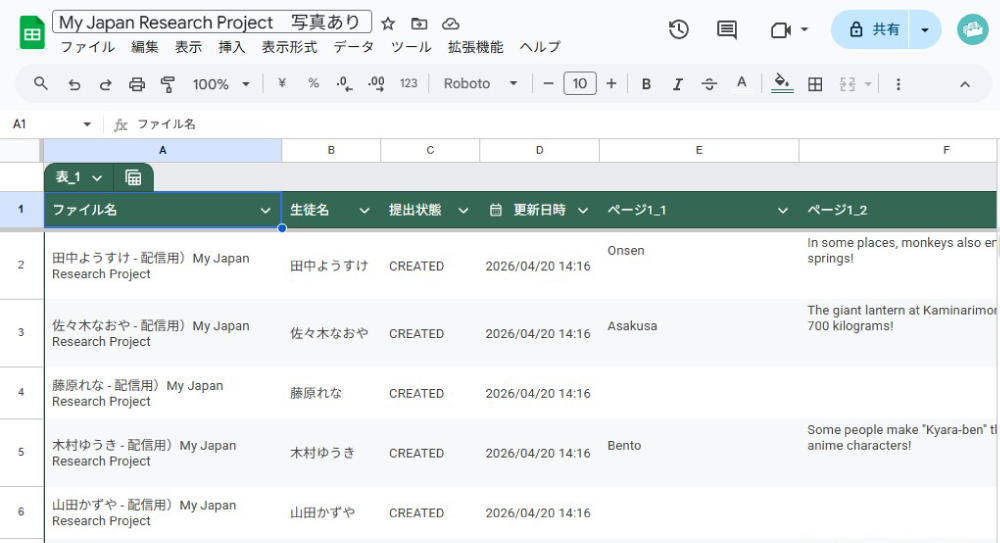Click the print icon
Screen dimensions: 1000x543
pyautogui.click(x=137, y=84)
